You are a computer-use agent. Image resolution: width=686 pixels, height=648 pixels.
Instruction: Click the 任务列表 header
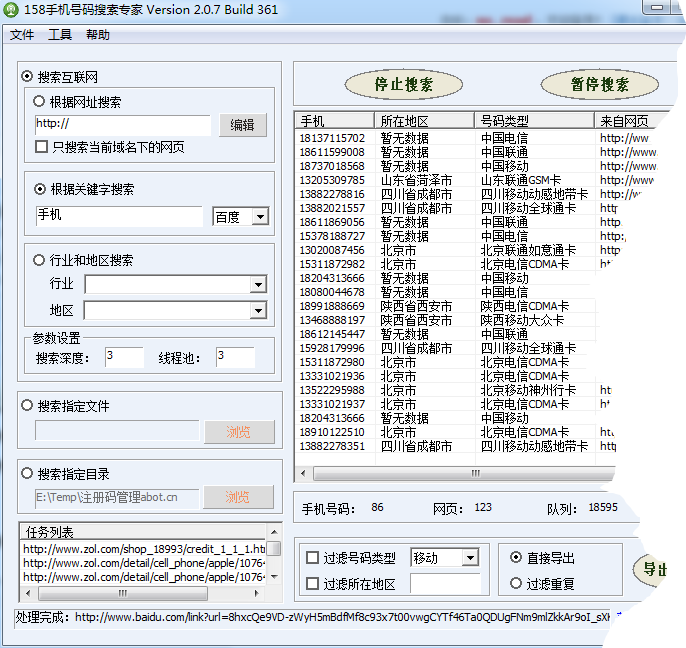144,532
